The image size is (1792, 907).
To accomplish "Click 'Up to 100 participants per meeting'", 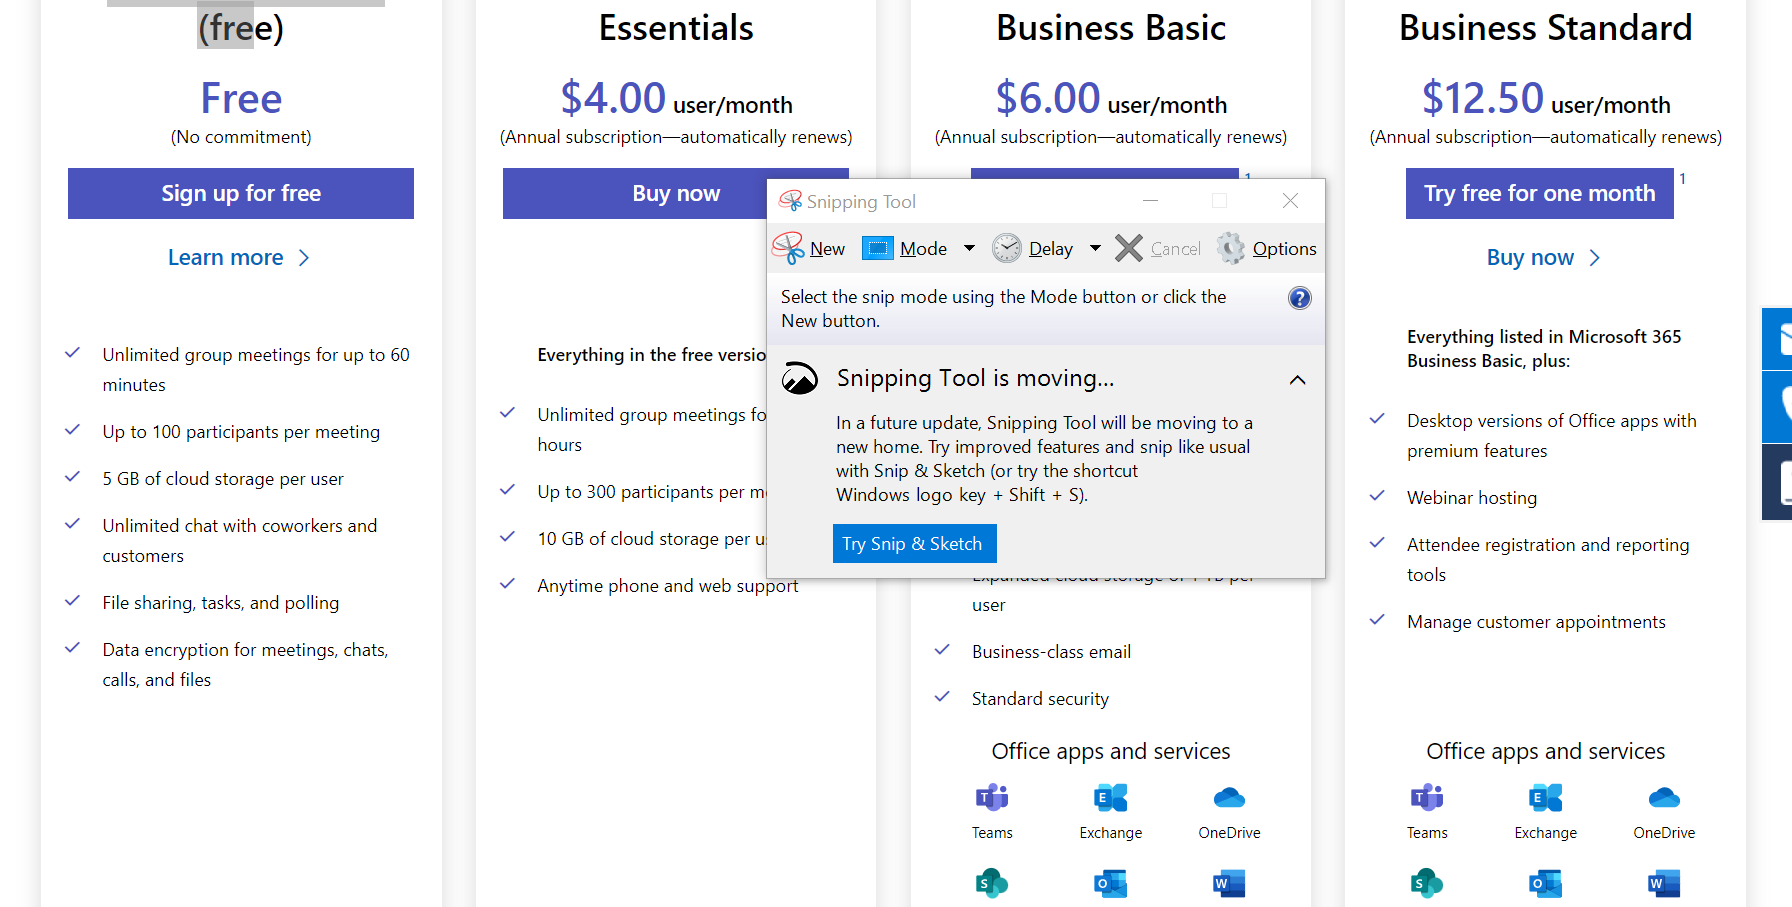I will 241,432.
